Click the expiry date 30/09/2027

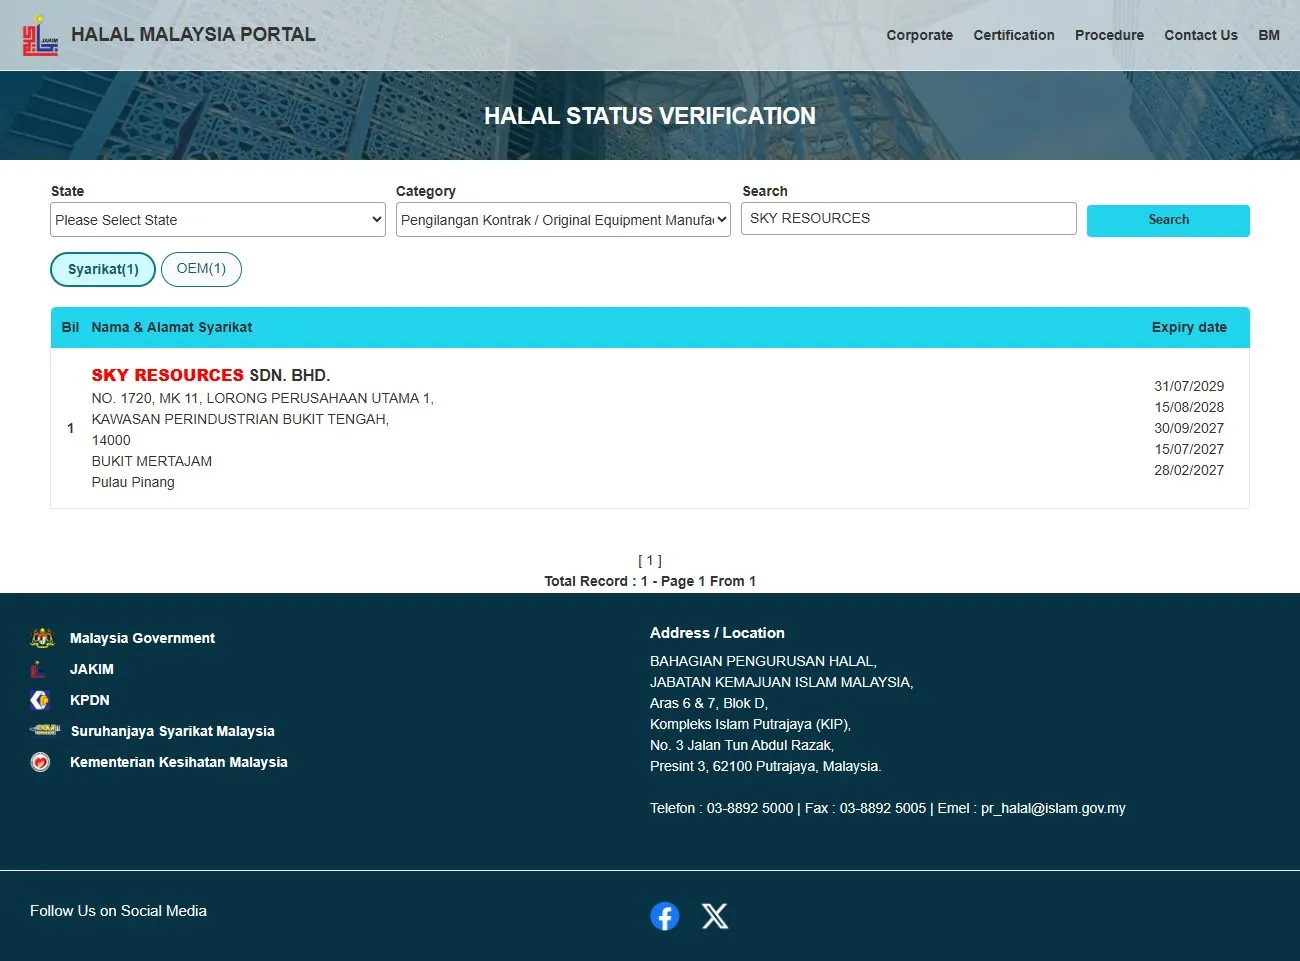pos(1189,428)
